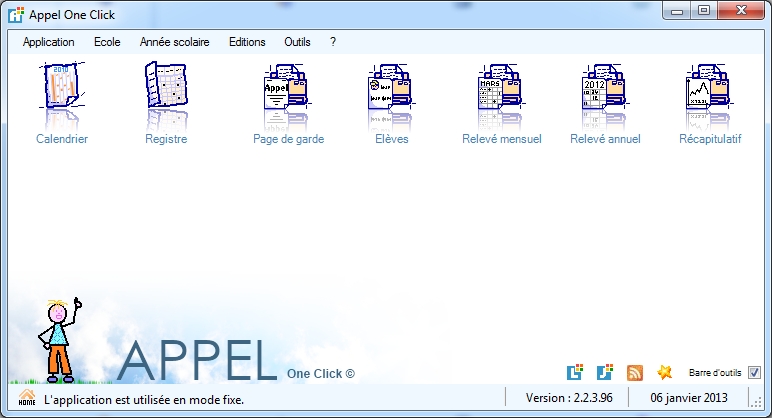Click the yellow star icon

665,372
